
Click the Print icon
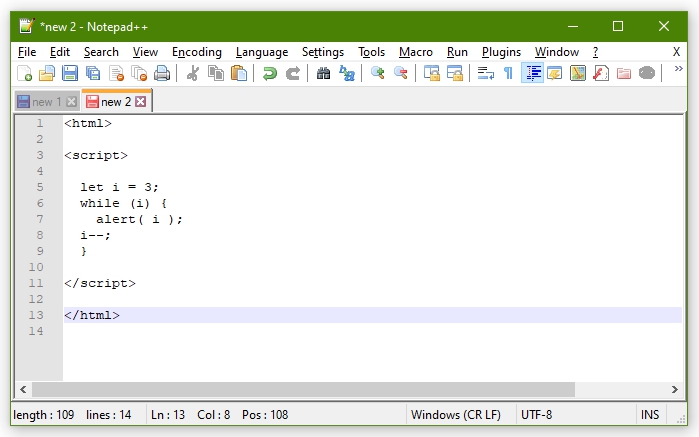click(162, 73)
